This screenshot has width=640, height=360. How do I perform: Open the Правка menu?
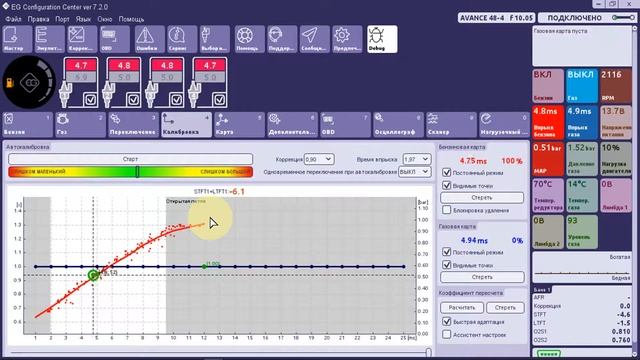(x=38, y=19)
